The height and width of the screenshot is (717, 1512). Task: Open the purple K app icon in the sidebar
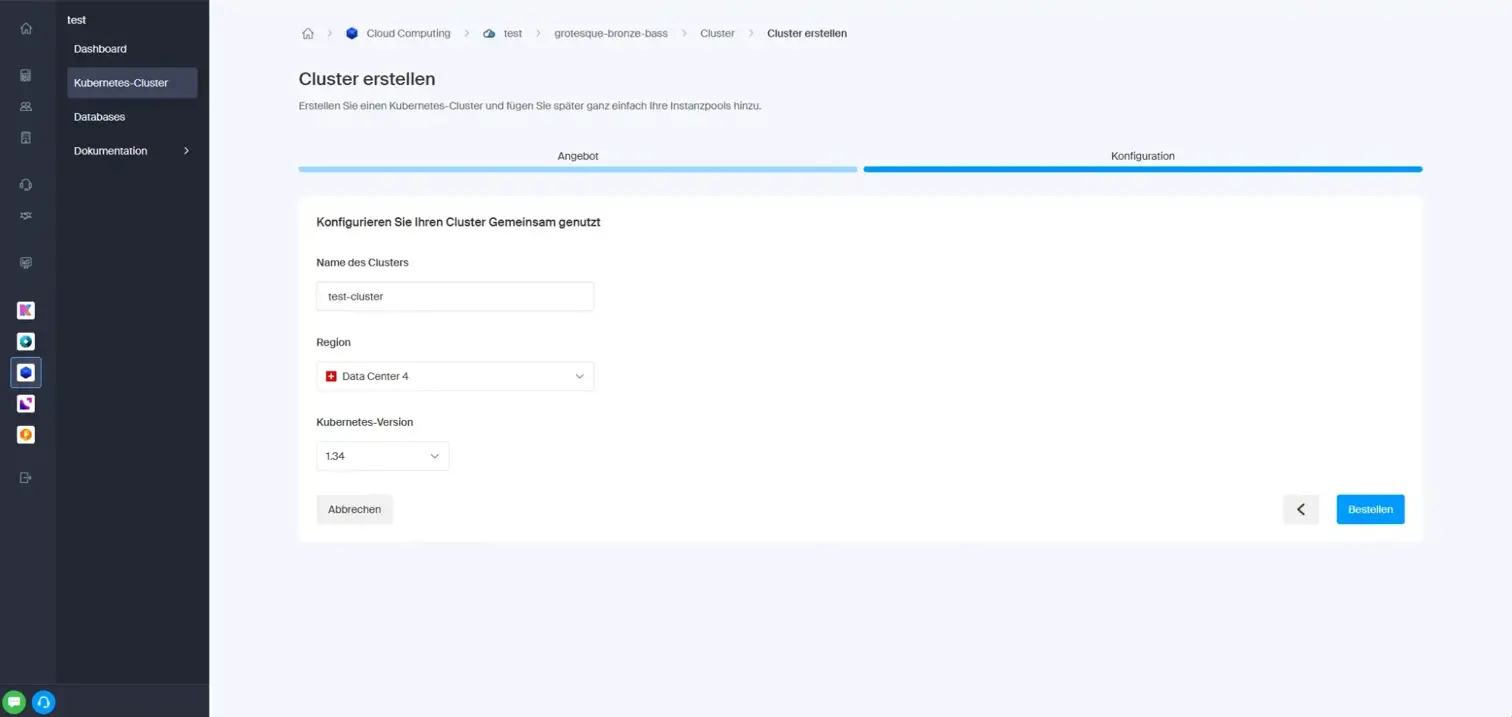point(26,310)
